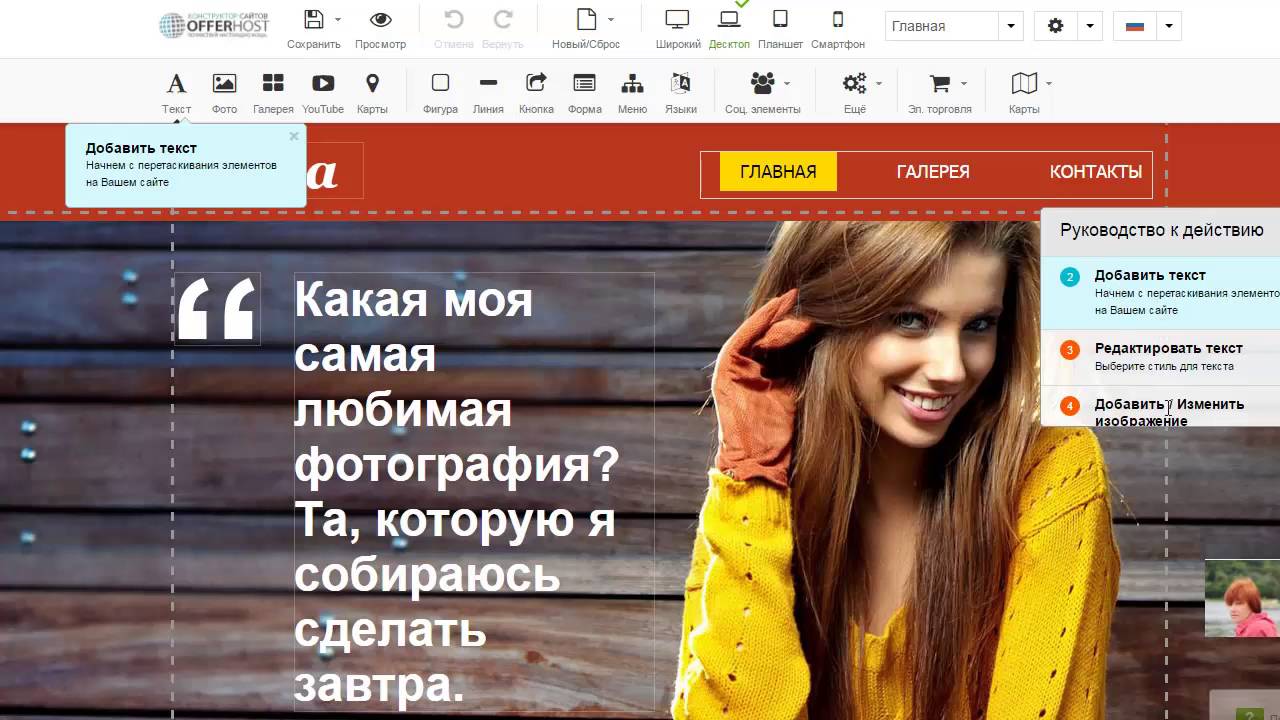1280x720 pixels.
Task: Expand the folded map Карты dropdown arrow
Action: point(1049,84)
